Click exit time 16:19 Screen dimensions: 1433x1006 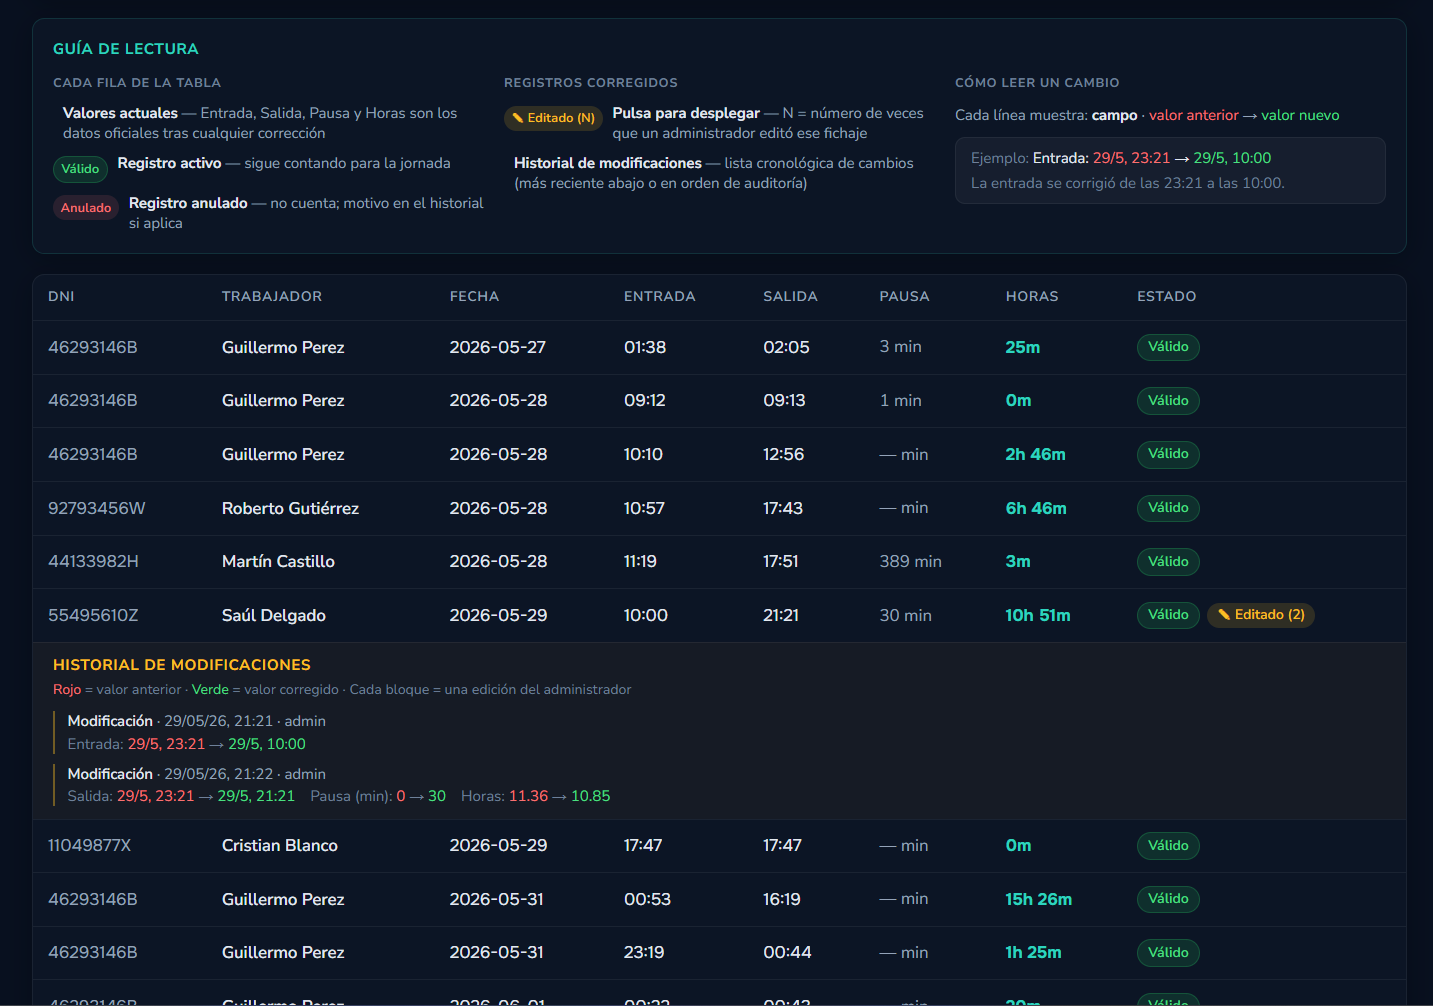(x=782, y=899)
